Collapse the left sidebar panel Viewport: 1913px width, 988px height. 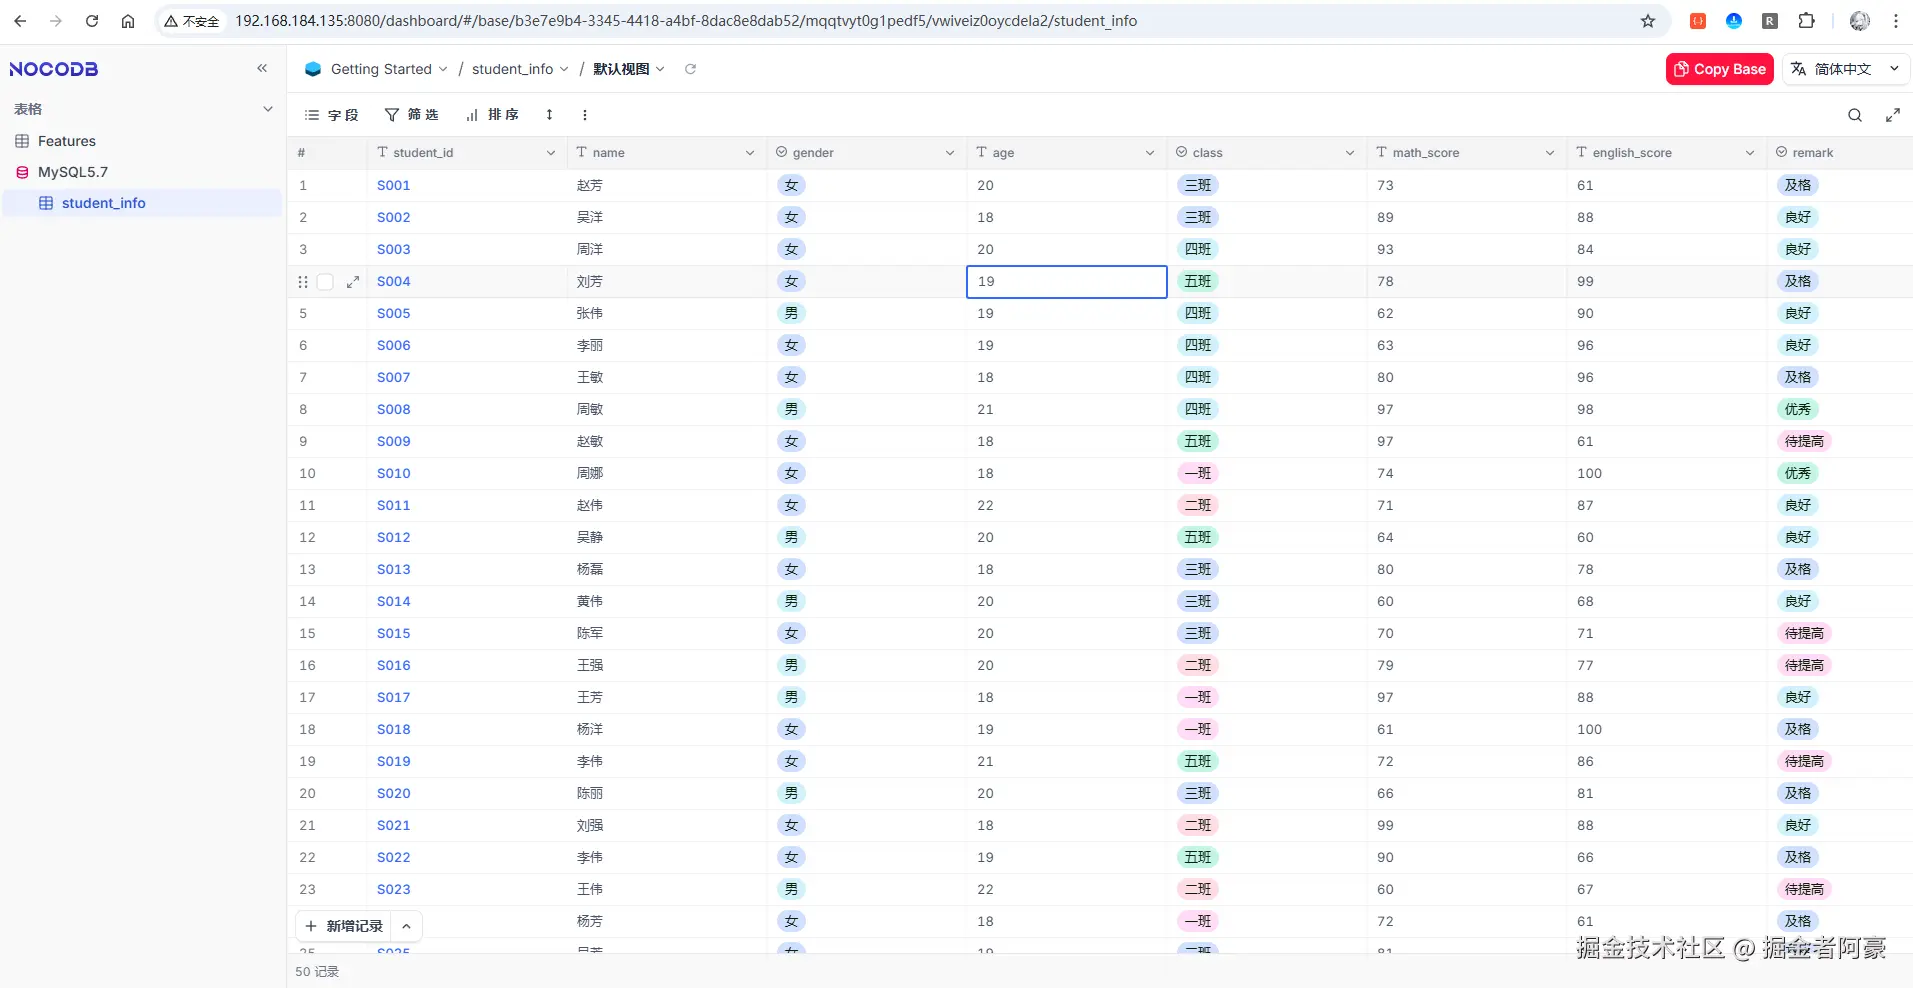click(x=262, y=68)
